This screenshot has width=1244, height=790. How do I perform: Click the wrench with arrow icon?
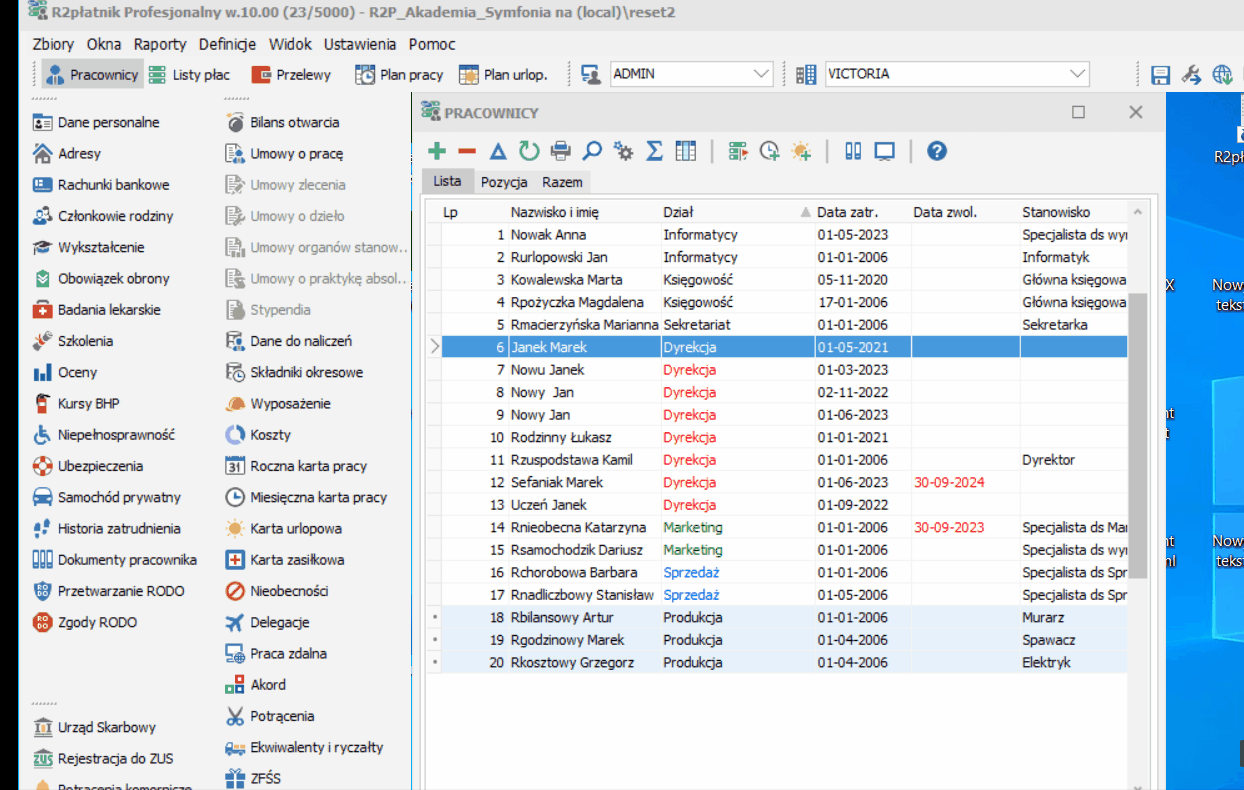pos(1191,75)
